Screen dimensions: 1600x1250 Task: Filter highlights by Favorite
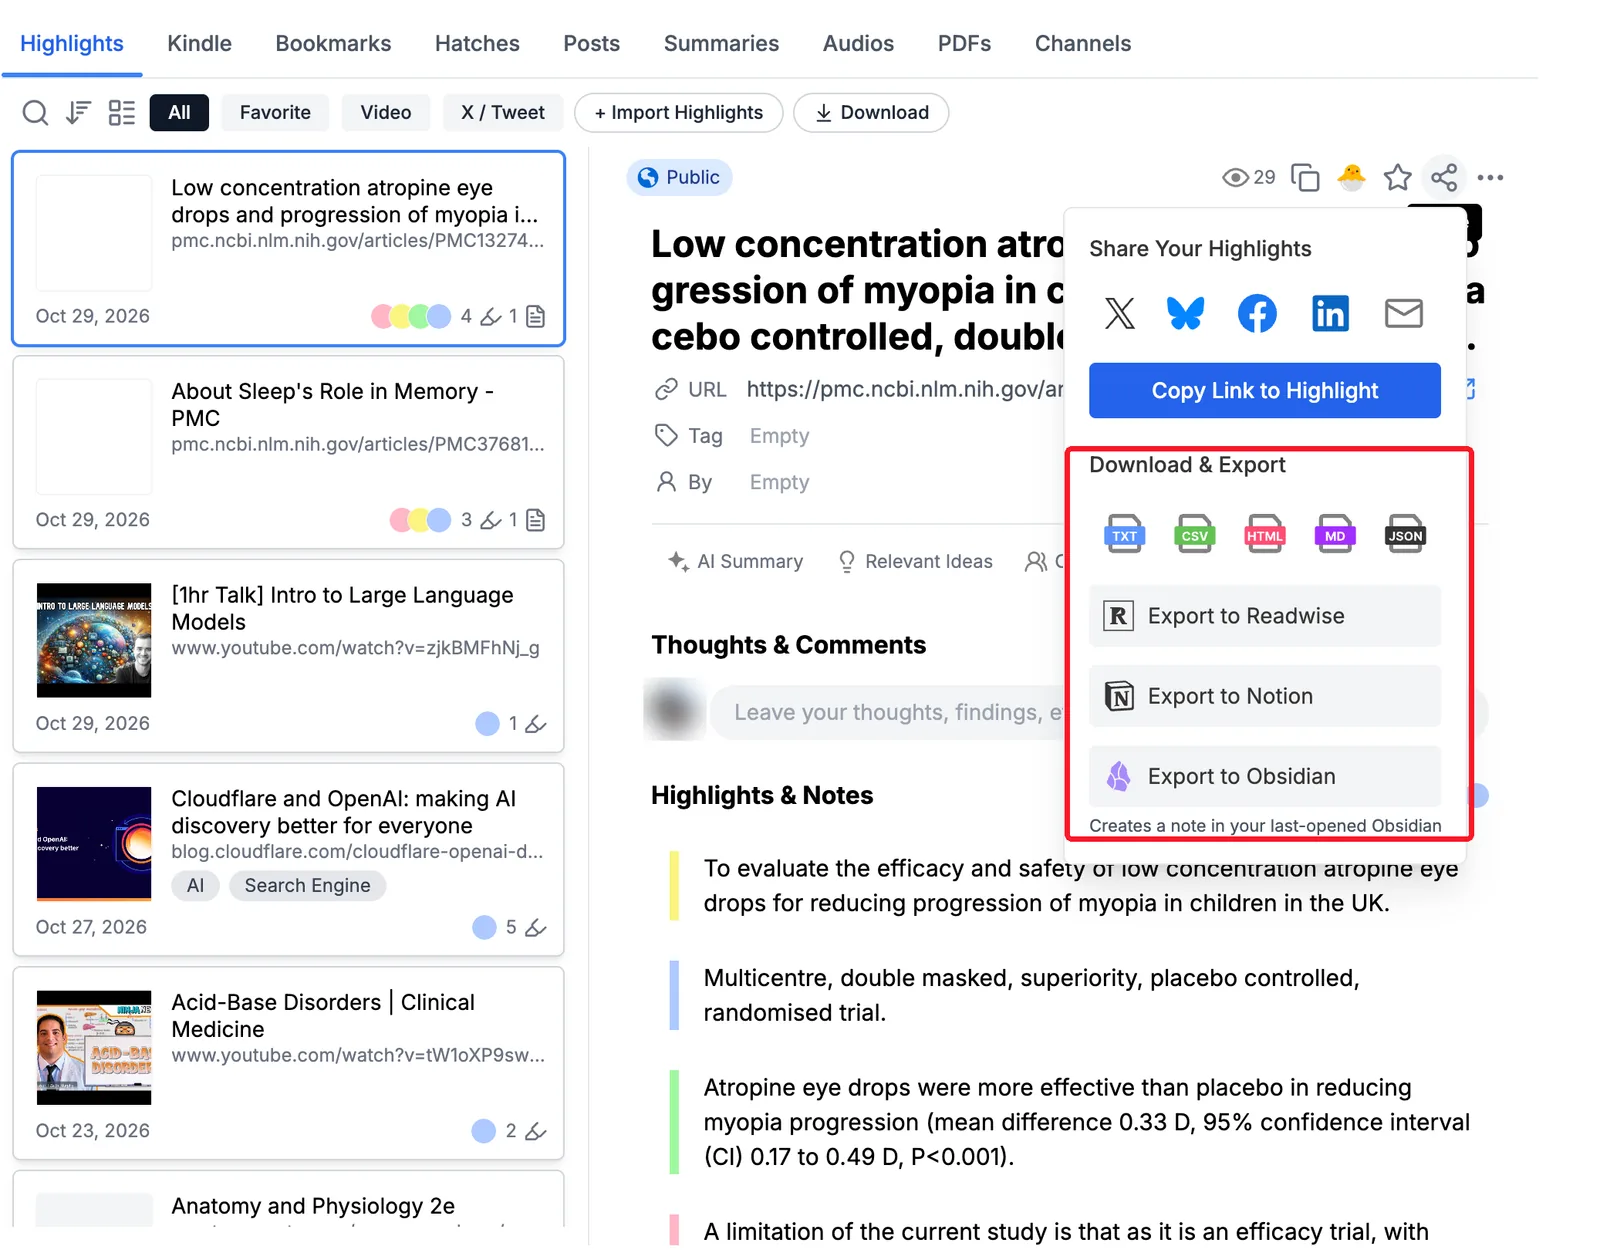tap(275, 113)
